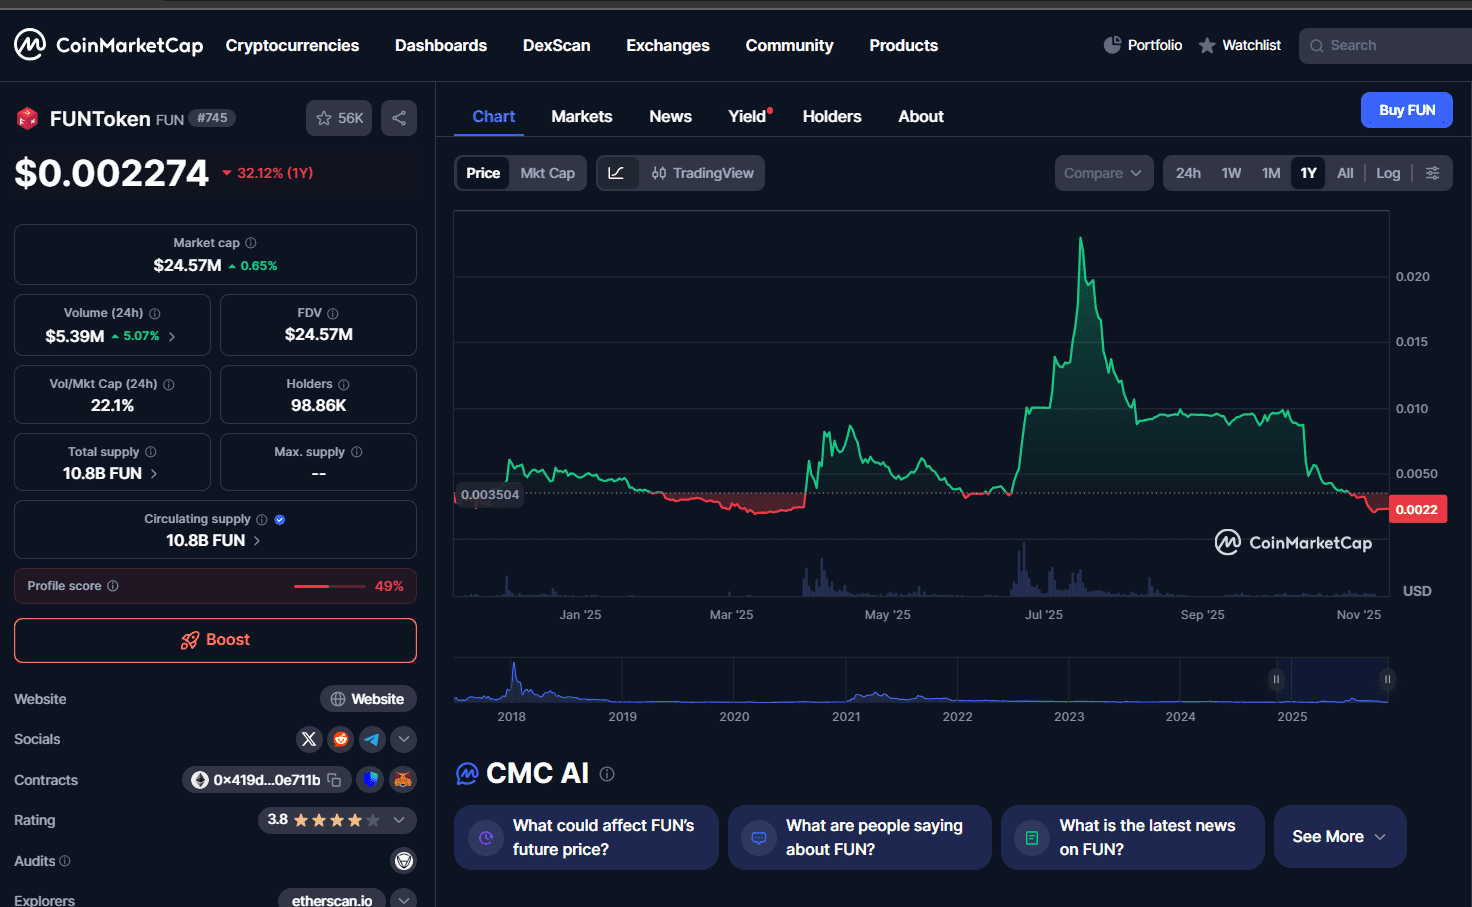
Task: Expand the Rating 3.8 stars dropdown
Action: (399, 820)
